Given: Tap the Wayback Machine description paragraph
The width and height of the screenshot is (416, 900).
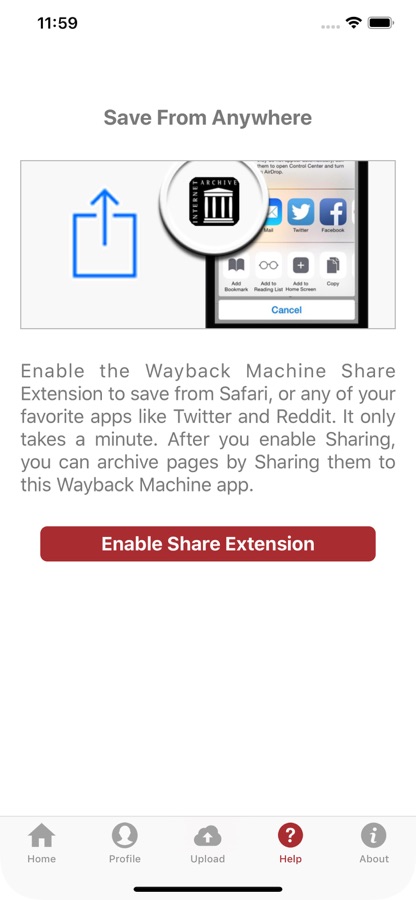Looking at the screenshot, I should pyautogui.click(x=208, y=428).
